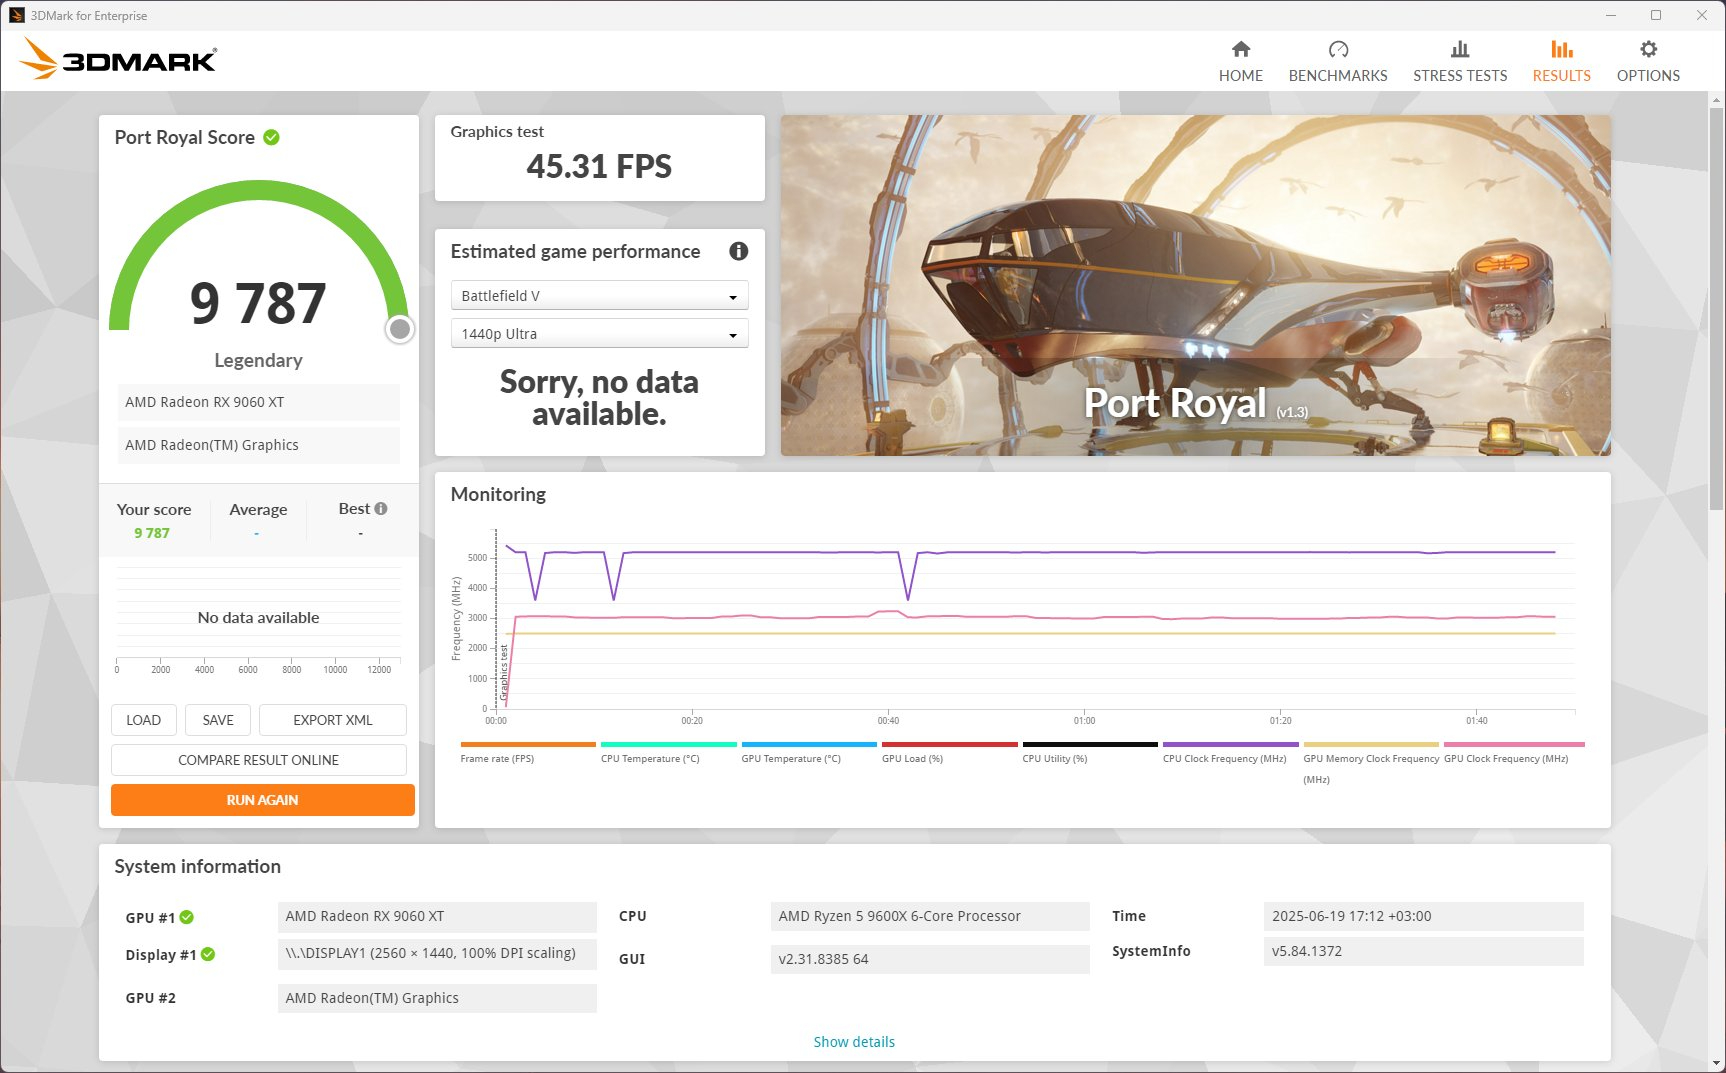Screen dimensions: 1726x1073
Task: Open the Battlefield V game dropdown
Action: 599,296
